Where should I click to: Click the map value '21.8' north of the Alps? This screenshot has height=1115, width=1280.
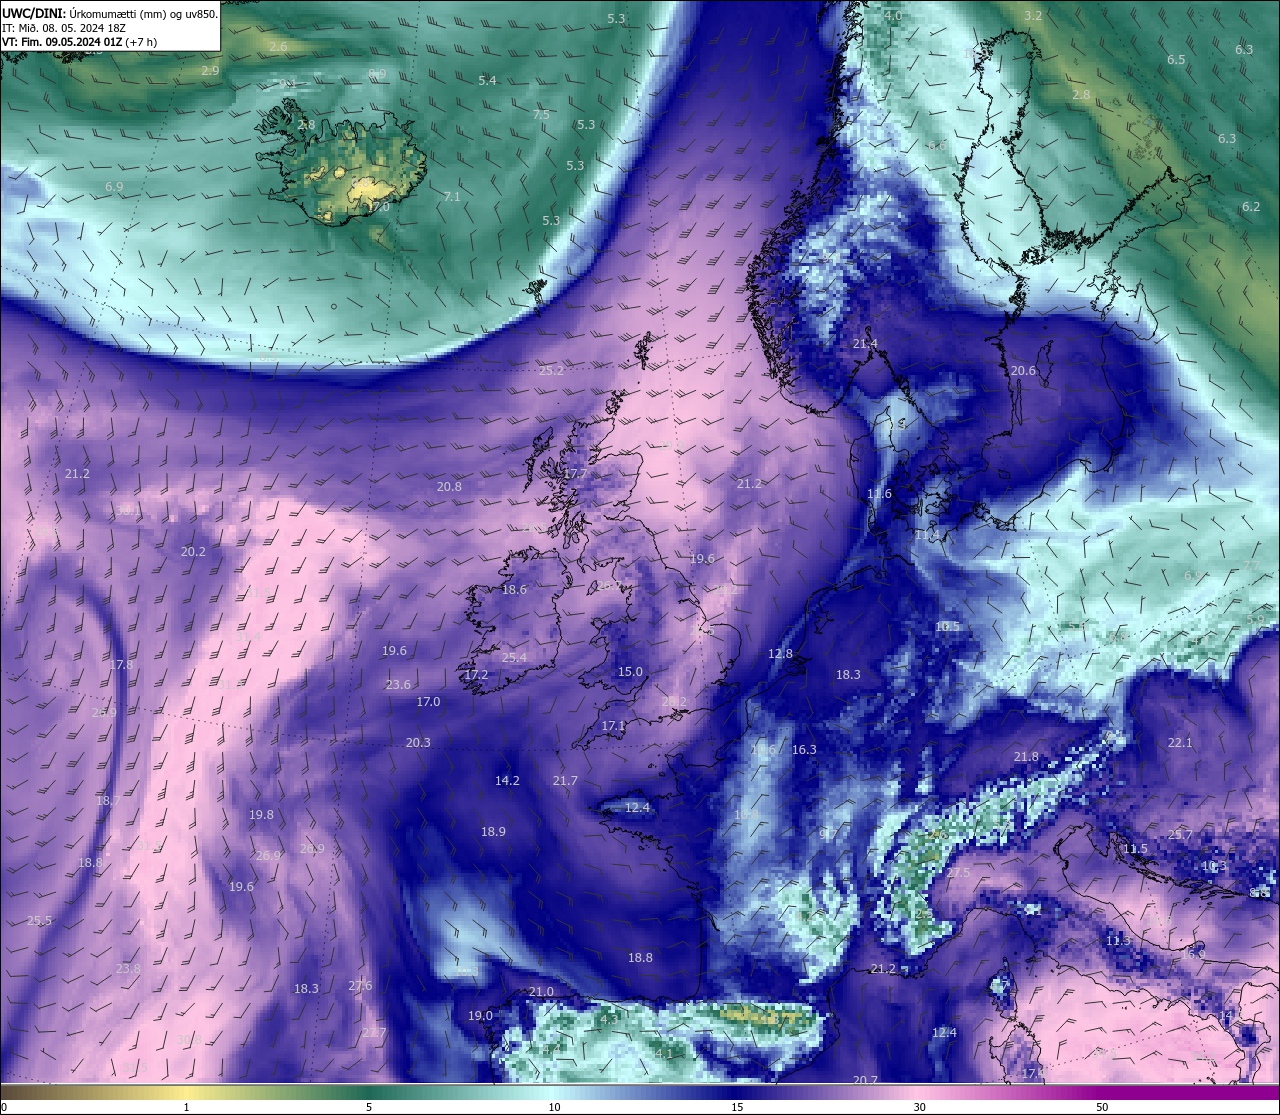pos(1026,757)
